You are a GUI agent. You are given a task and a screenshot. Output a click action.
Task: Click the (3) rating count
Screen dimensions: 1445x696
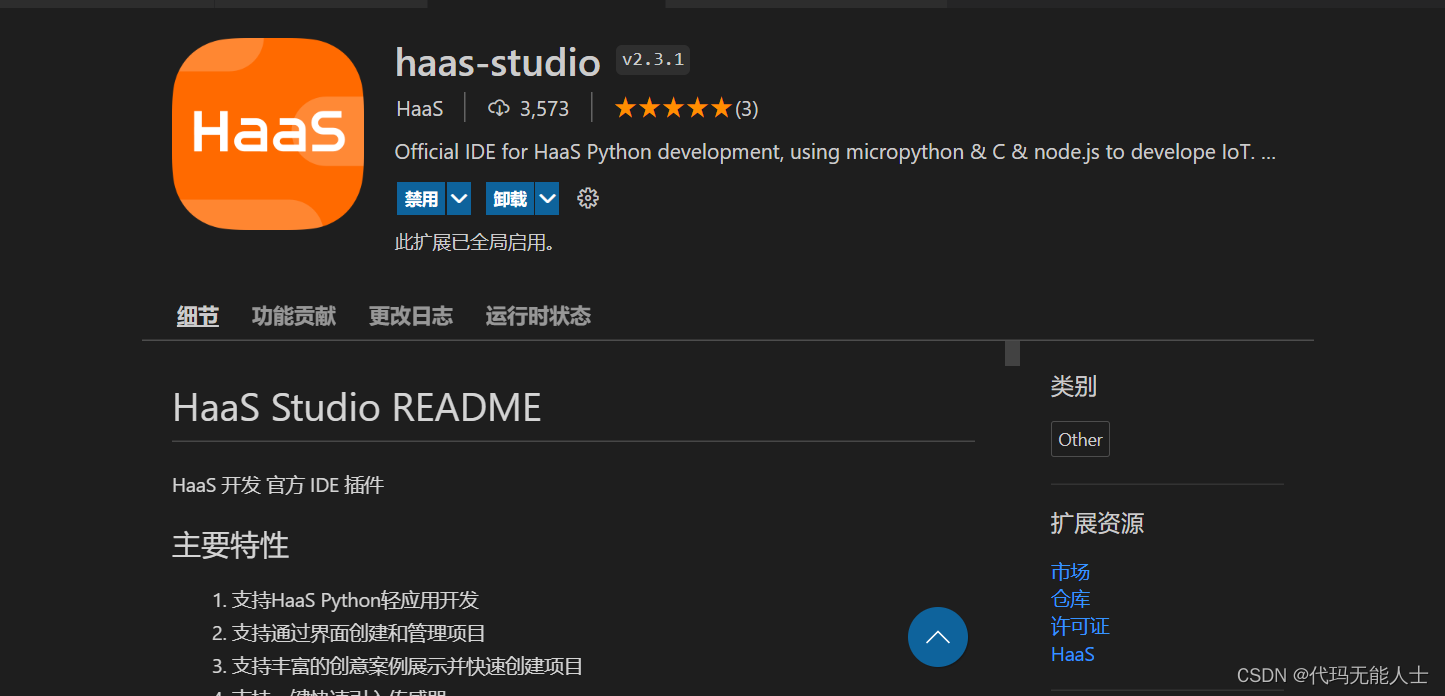(x=747, y=108)
